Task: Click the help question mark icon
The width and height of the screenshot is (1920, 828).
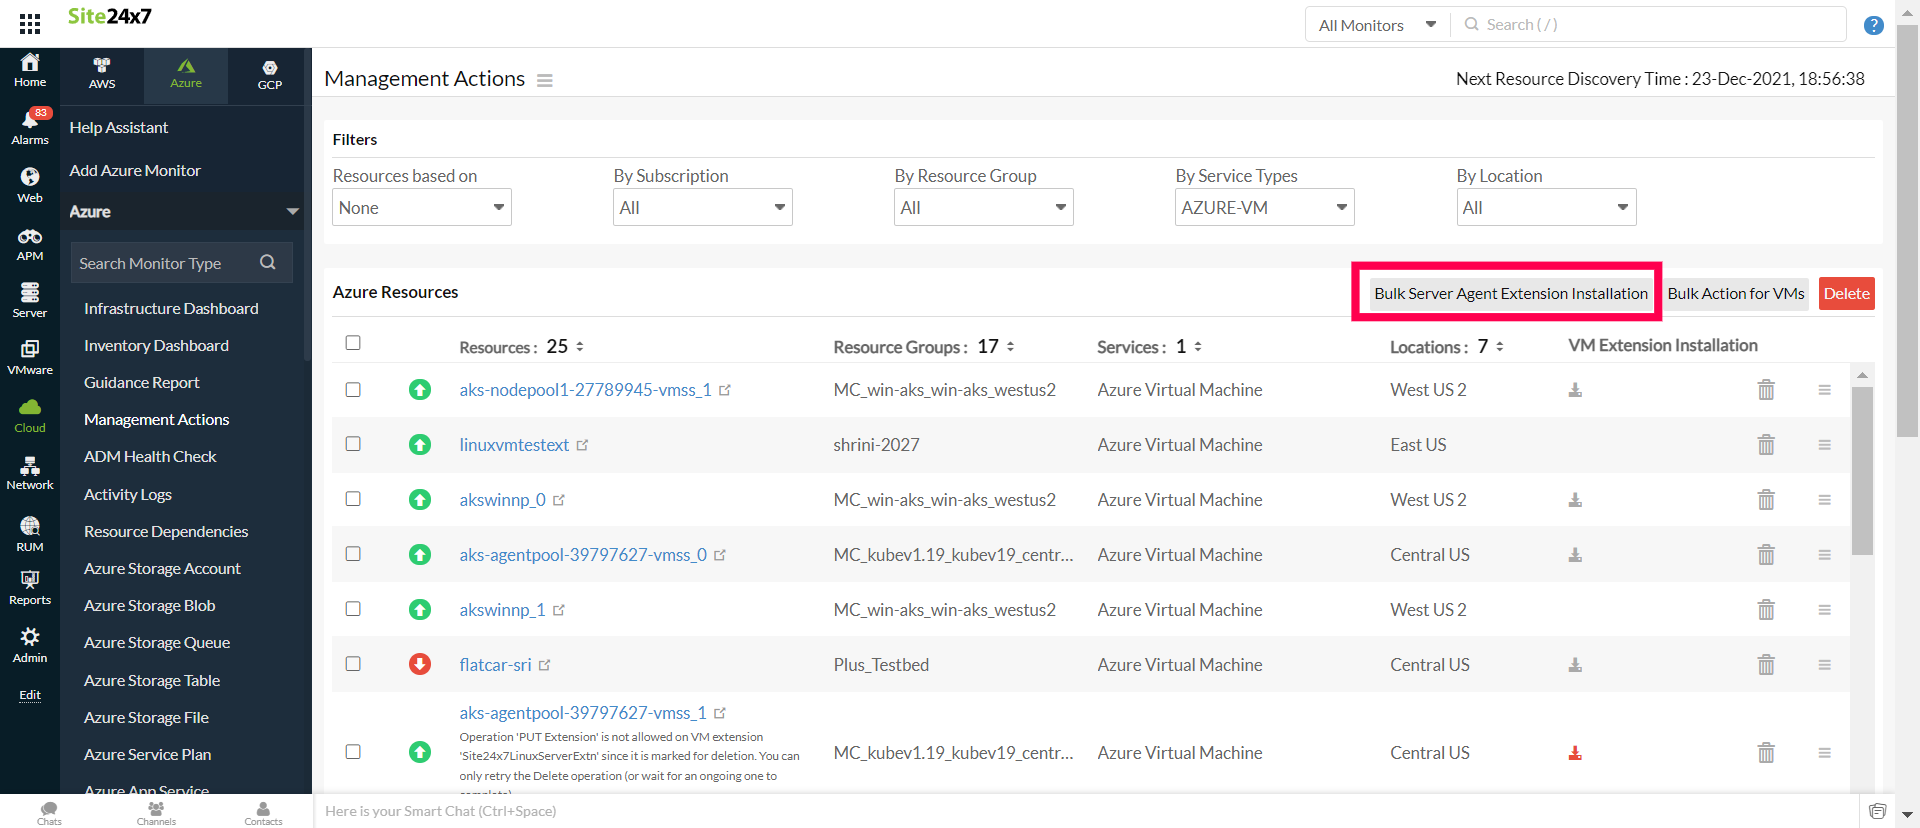Action: [1873, 26]
